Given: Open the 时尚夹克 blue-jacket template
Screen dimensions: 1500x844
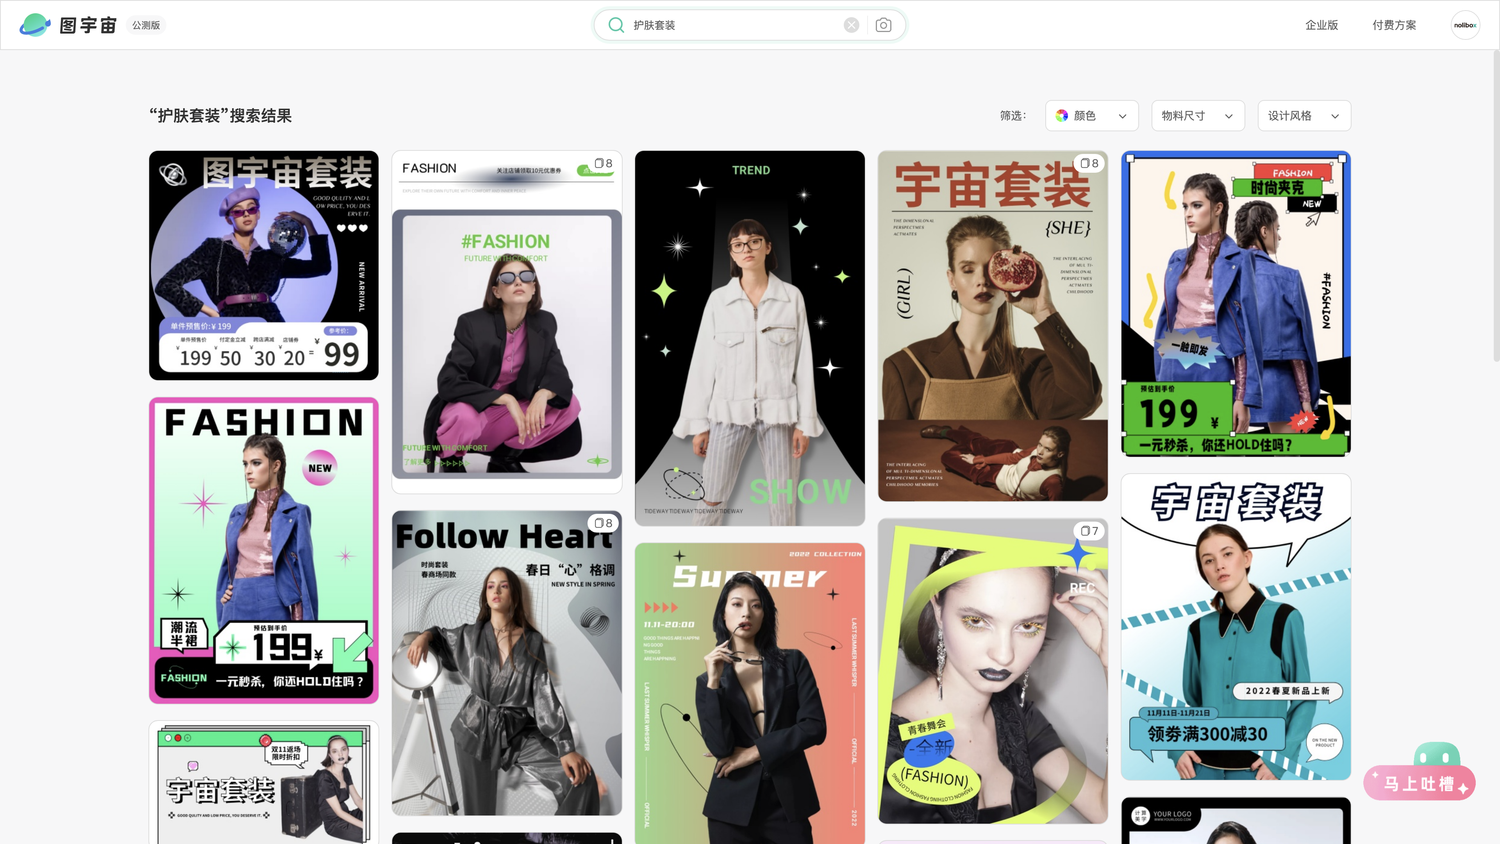Looking at the screenshot, I should (1236, 304).
